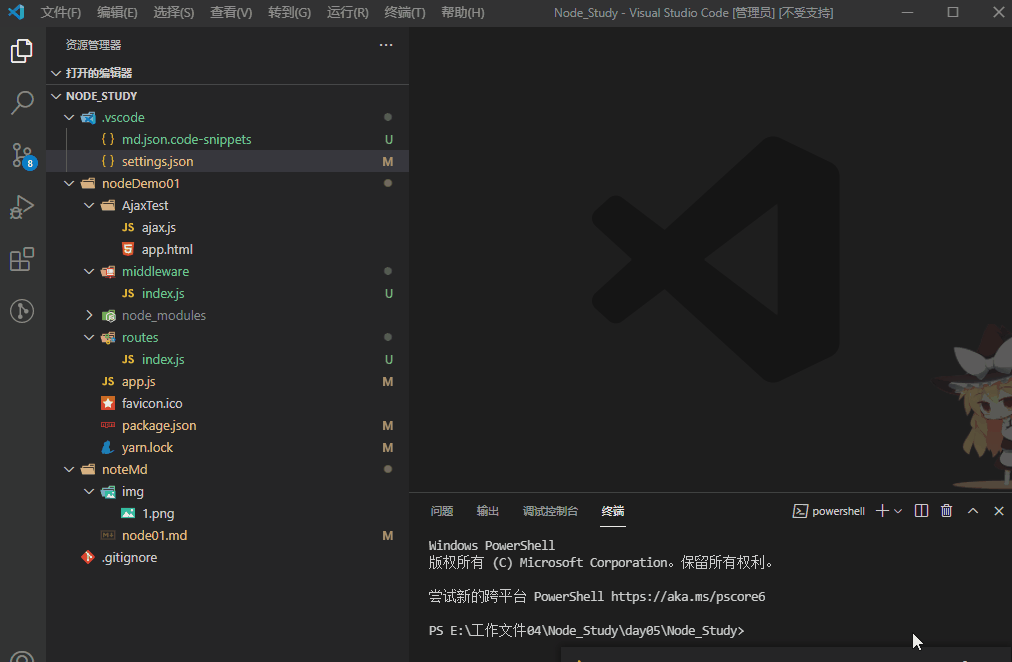Open Explorer more actions ellipsis
Viewport: 1012px width, 662px height.
click(386, 45)
